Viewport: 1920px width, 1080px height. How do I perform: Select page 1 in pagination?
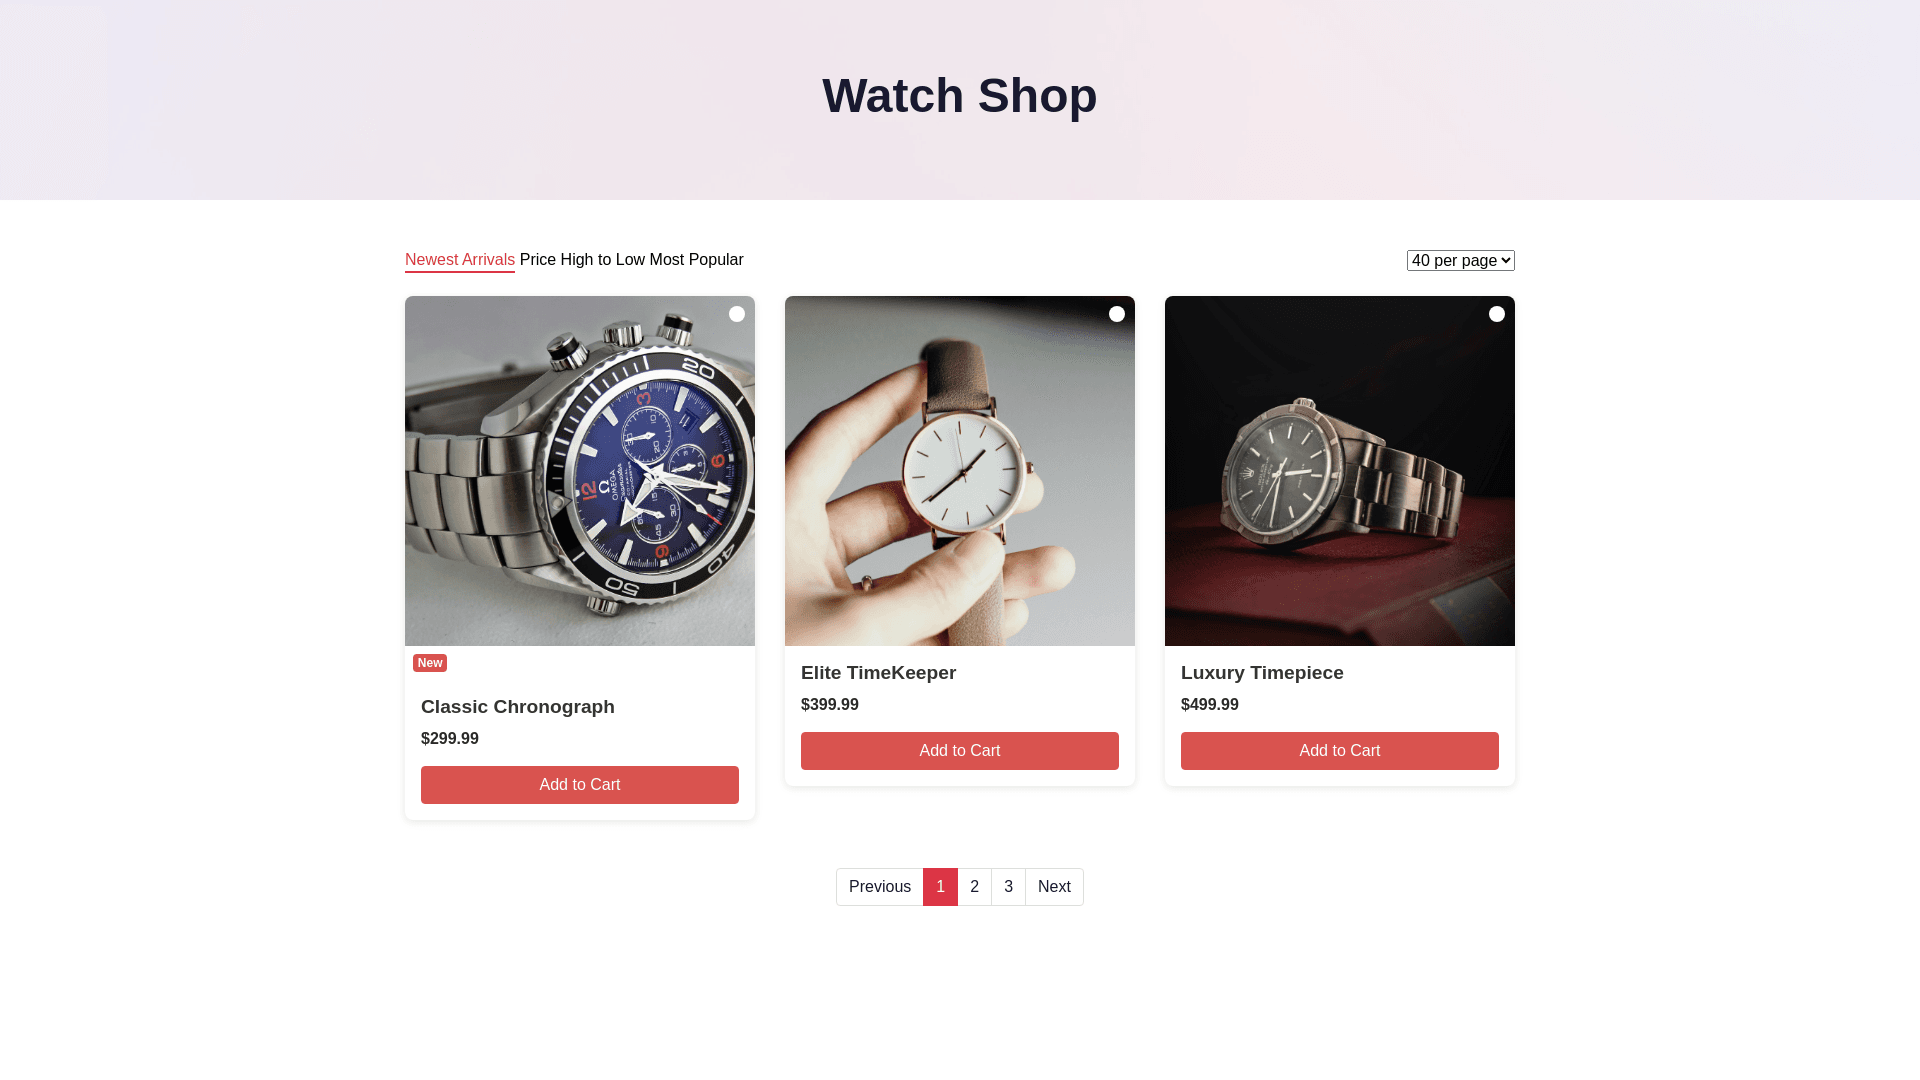[940, 887]
